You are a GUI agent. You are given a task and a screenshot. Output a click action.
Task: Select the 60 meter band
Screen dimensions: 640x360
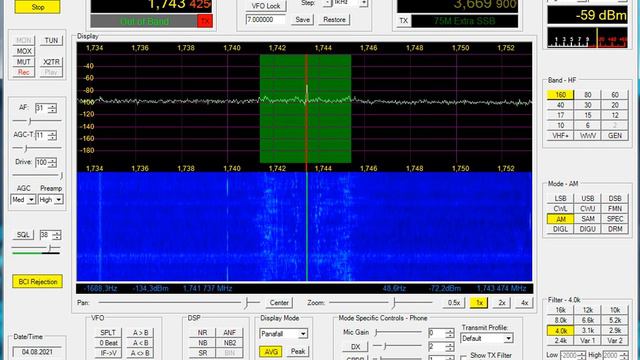tap(615, 95)
